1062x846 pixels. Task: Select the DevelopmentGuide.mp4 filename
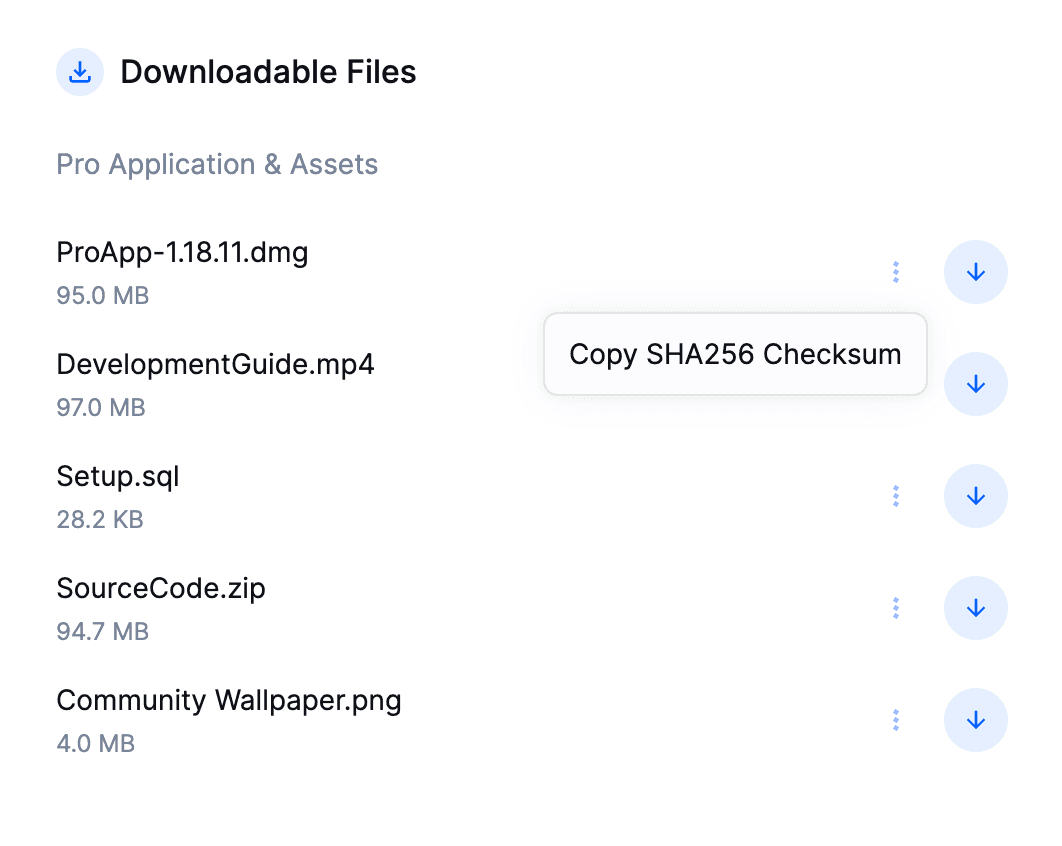pos(215,364)
